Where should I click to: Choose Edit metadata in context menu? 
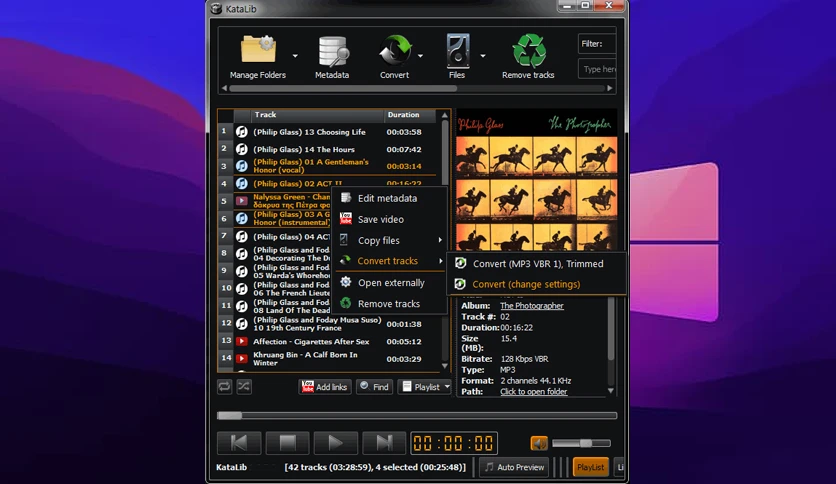click(389, 198)
